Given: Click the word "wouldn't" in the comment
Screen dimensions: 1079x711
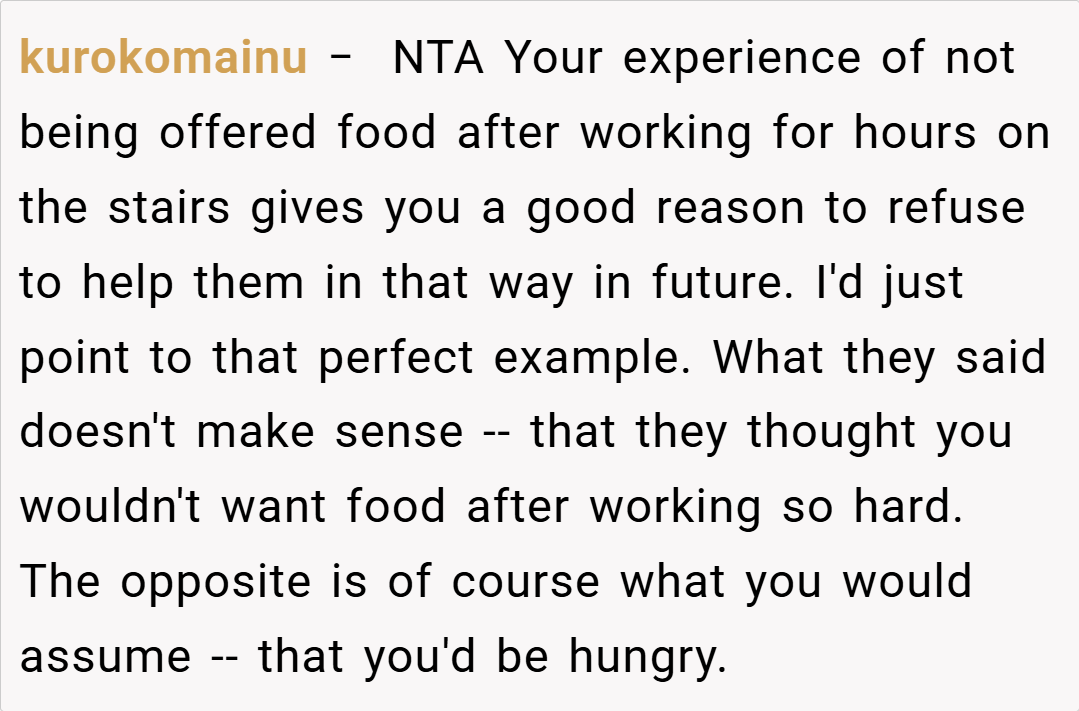Looking at the screenshot, I should click(111, 507).
